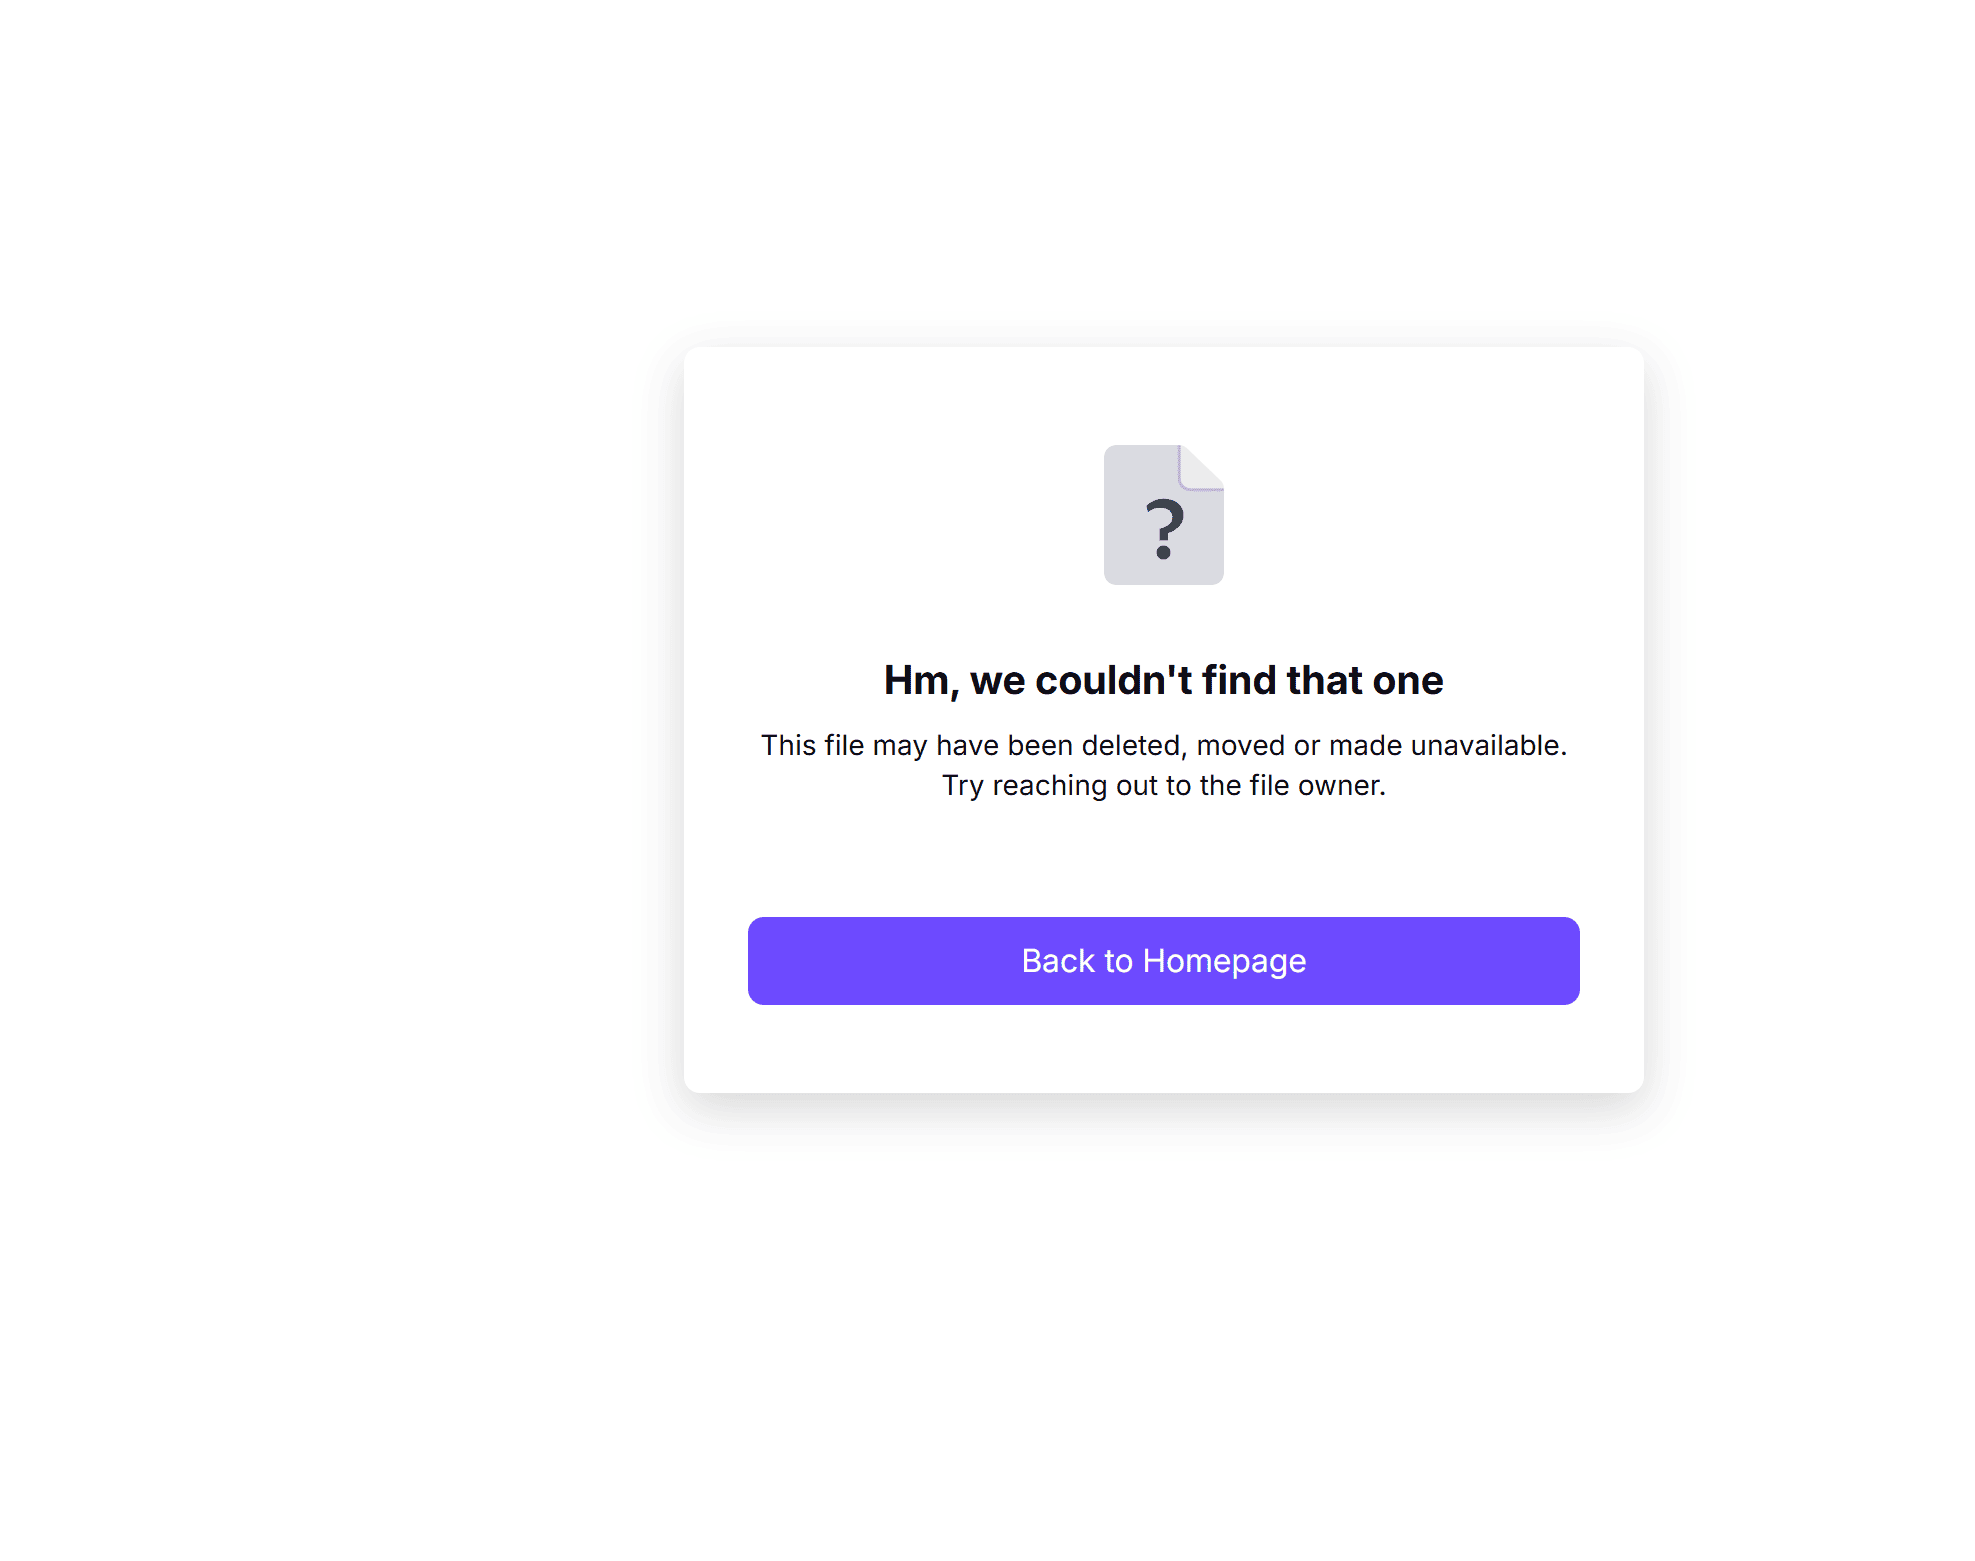Click the "Hm, we couldn't find that one" heading

click(x=1163, y=680)
